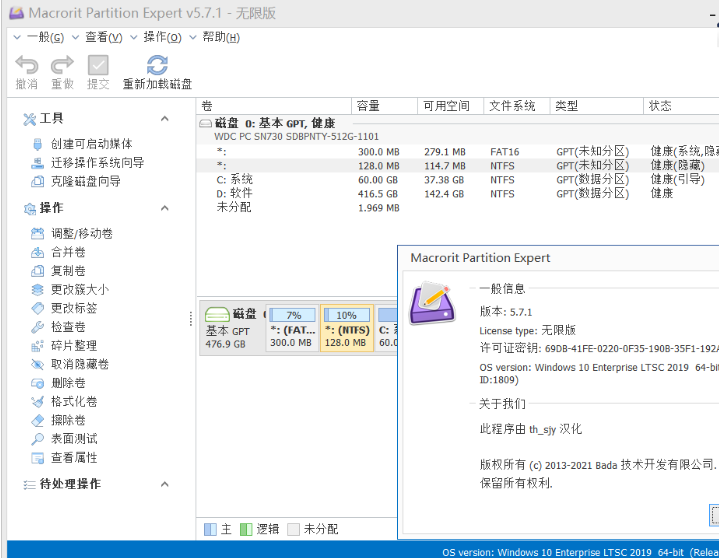
Task: Select 格式化卷 operation
Action: (x=73, y=402)
